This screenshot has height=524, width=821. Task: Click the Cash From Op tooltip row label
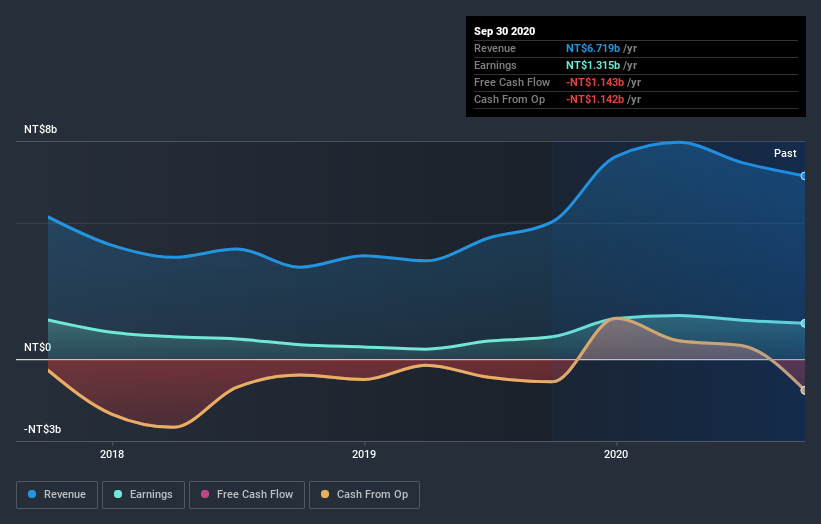509,99
